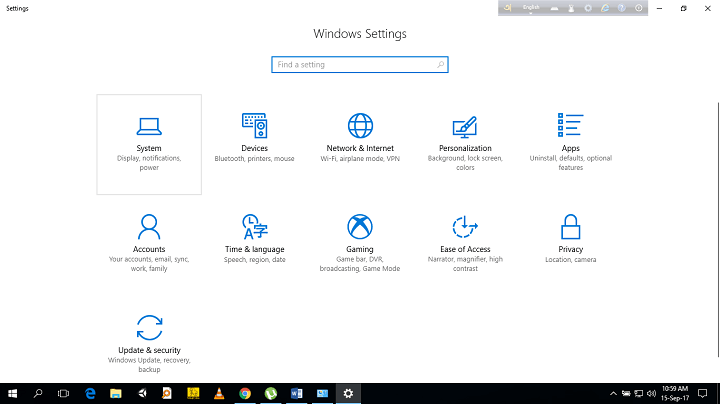Open Network & Internet globe icon

(360, 126)
